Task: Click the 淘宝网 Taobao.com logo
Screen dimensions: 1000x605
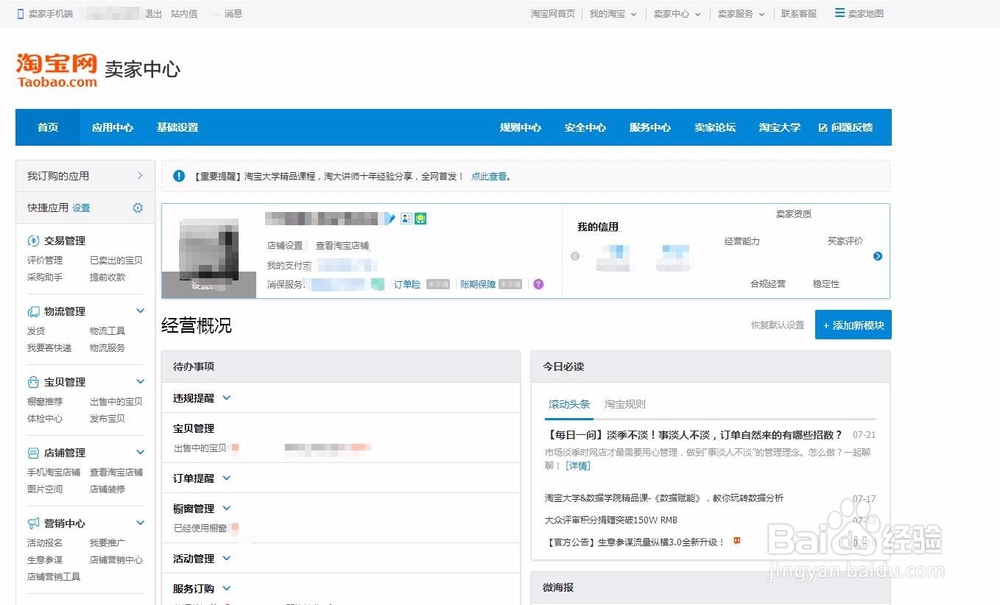Action: (x=57, y=70)
